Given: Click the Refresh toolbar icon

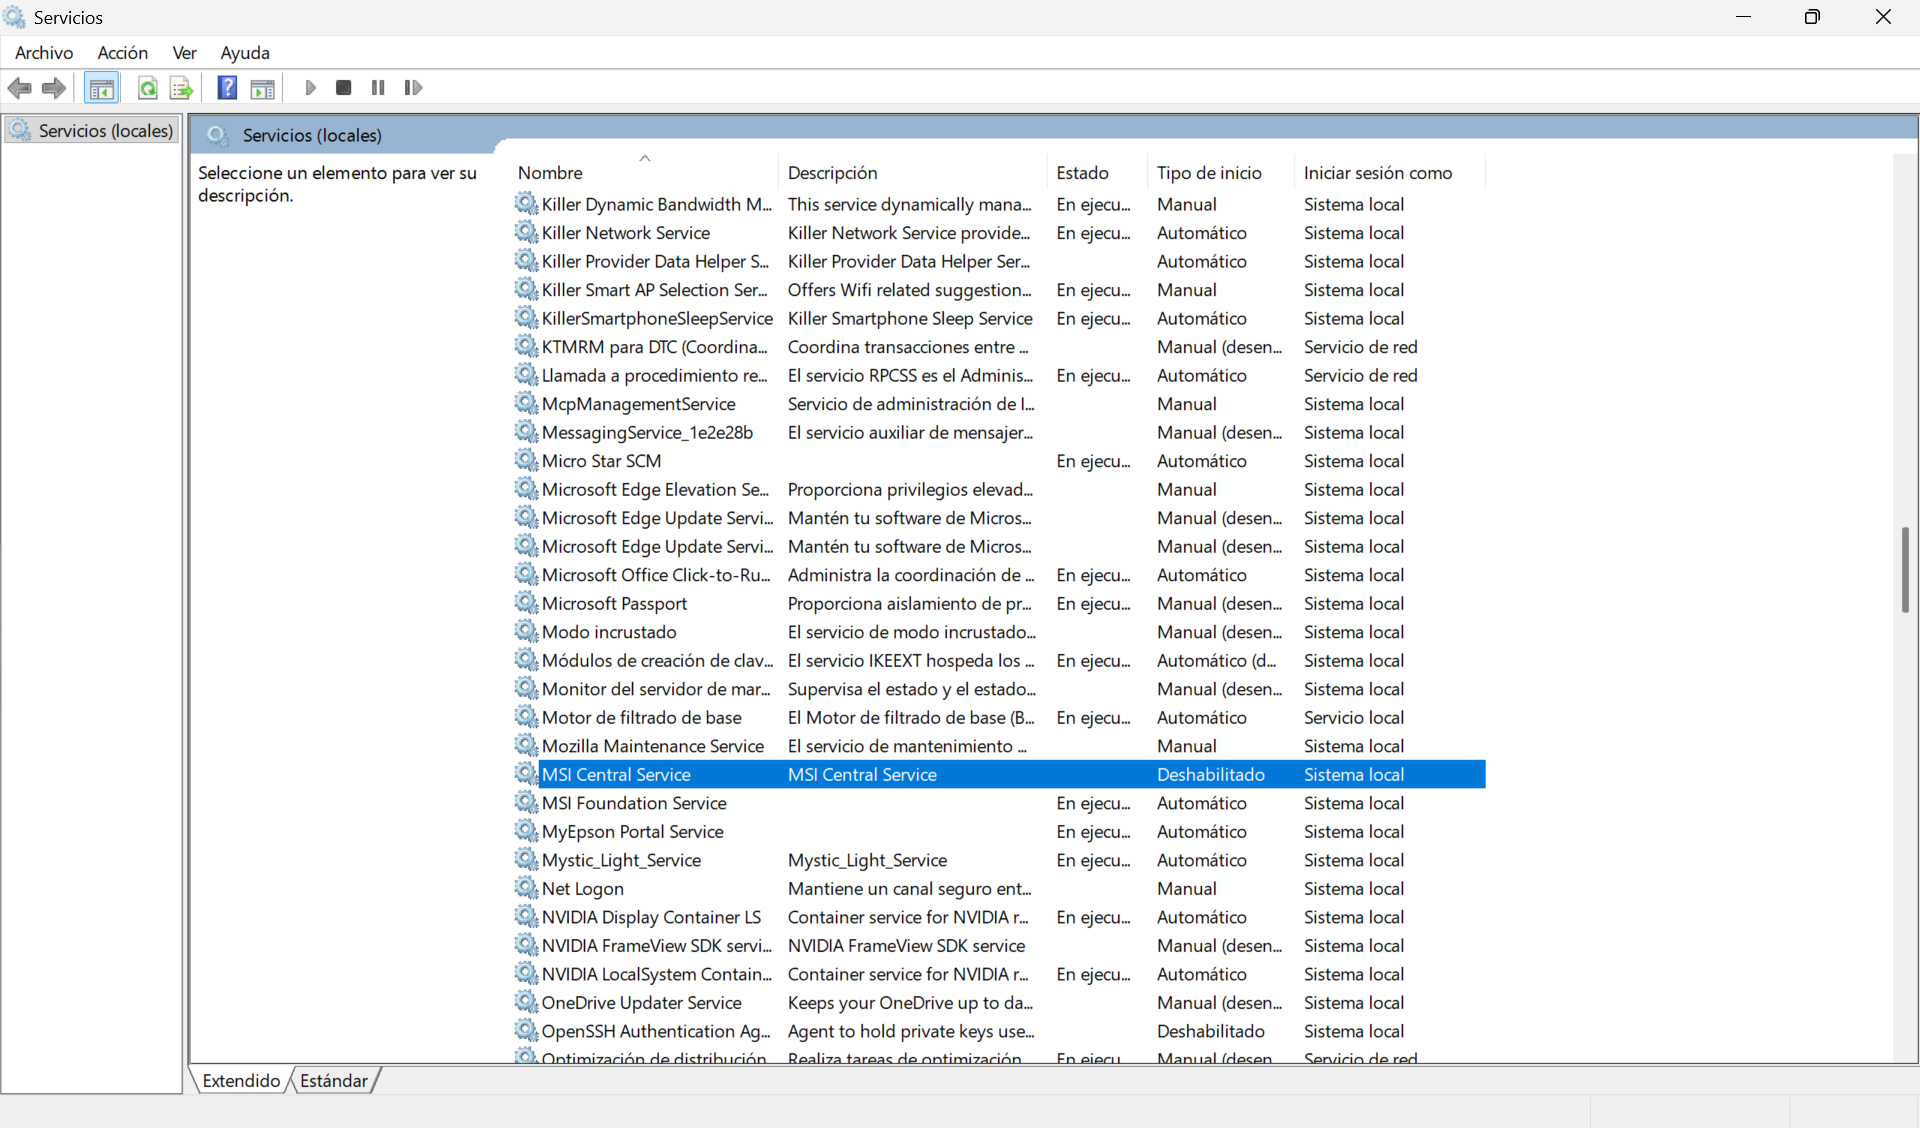Looking at the screenshot, I should click(x=147, y=88).
